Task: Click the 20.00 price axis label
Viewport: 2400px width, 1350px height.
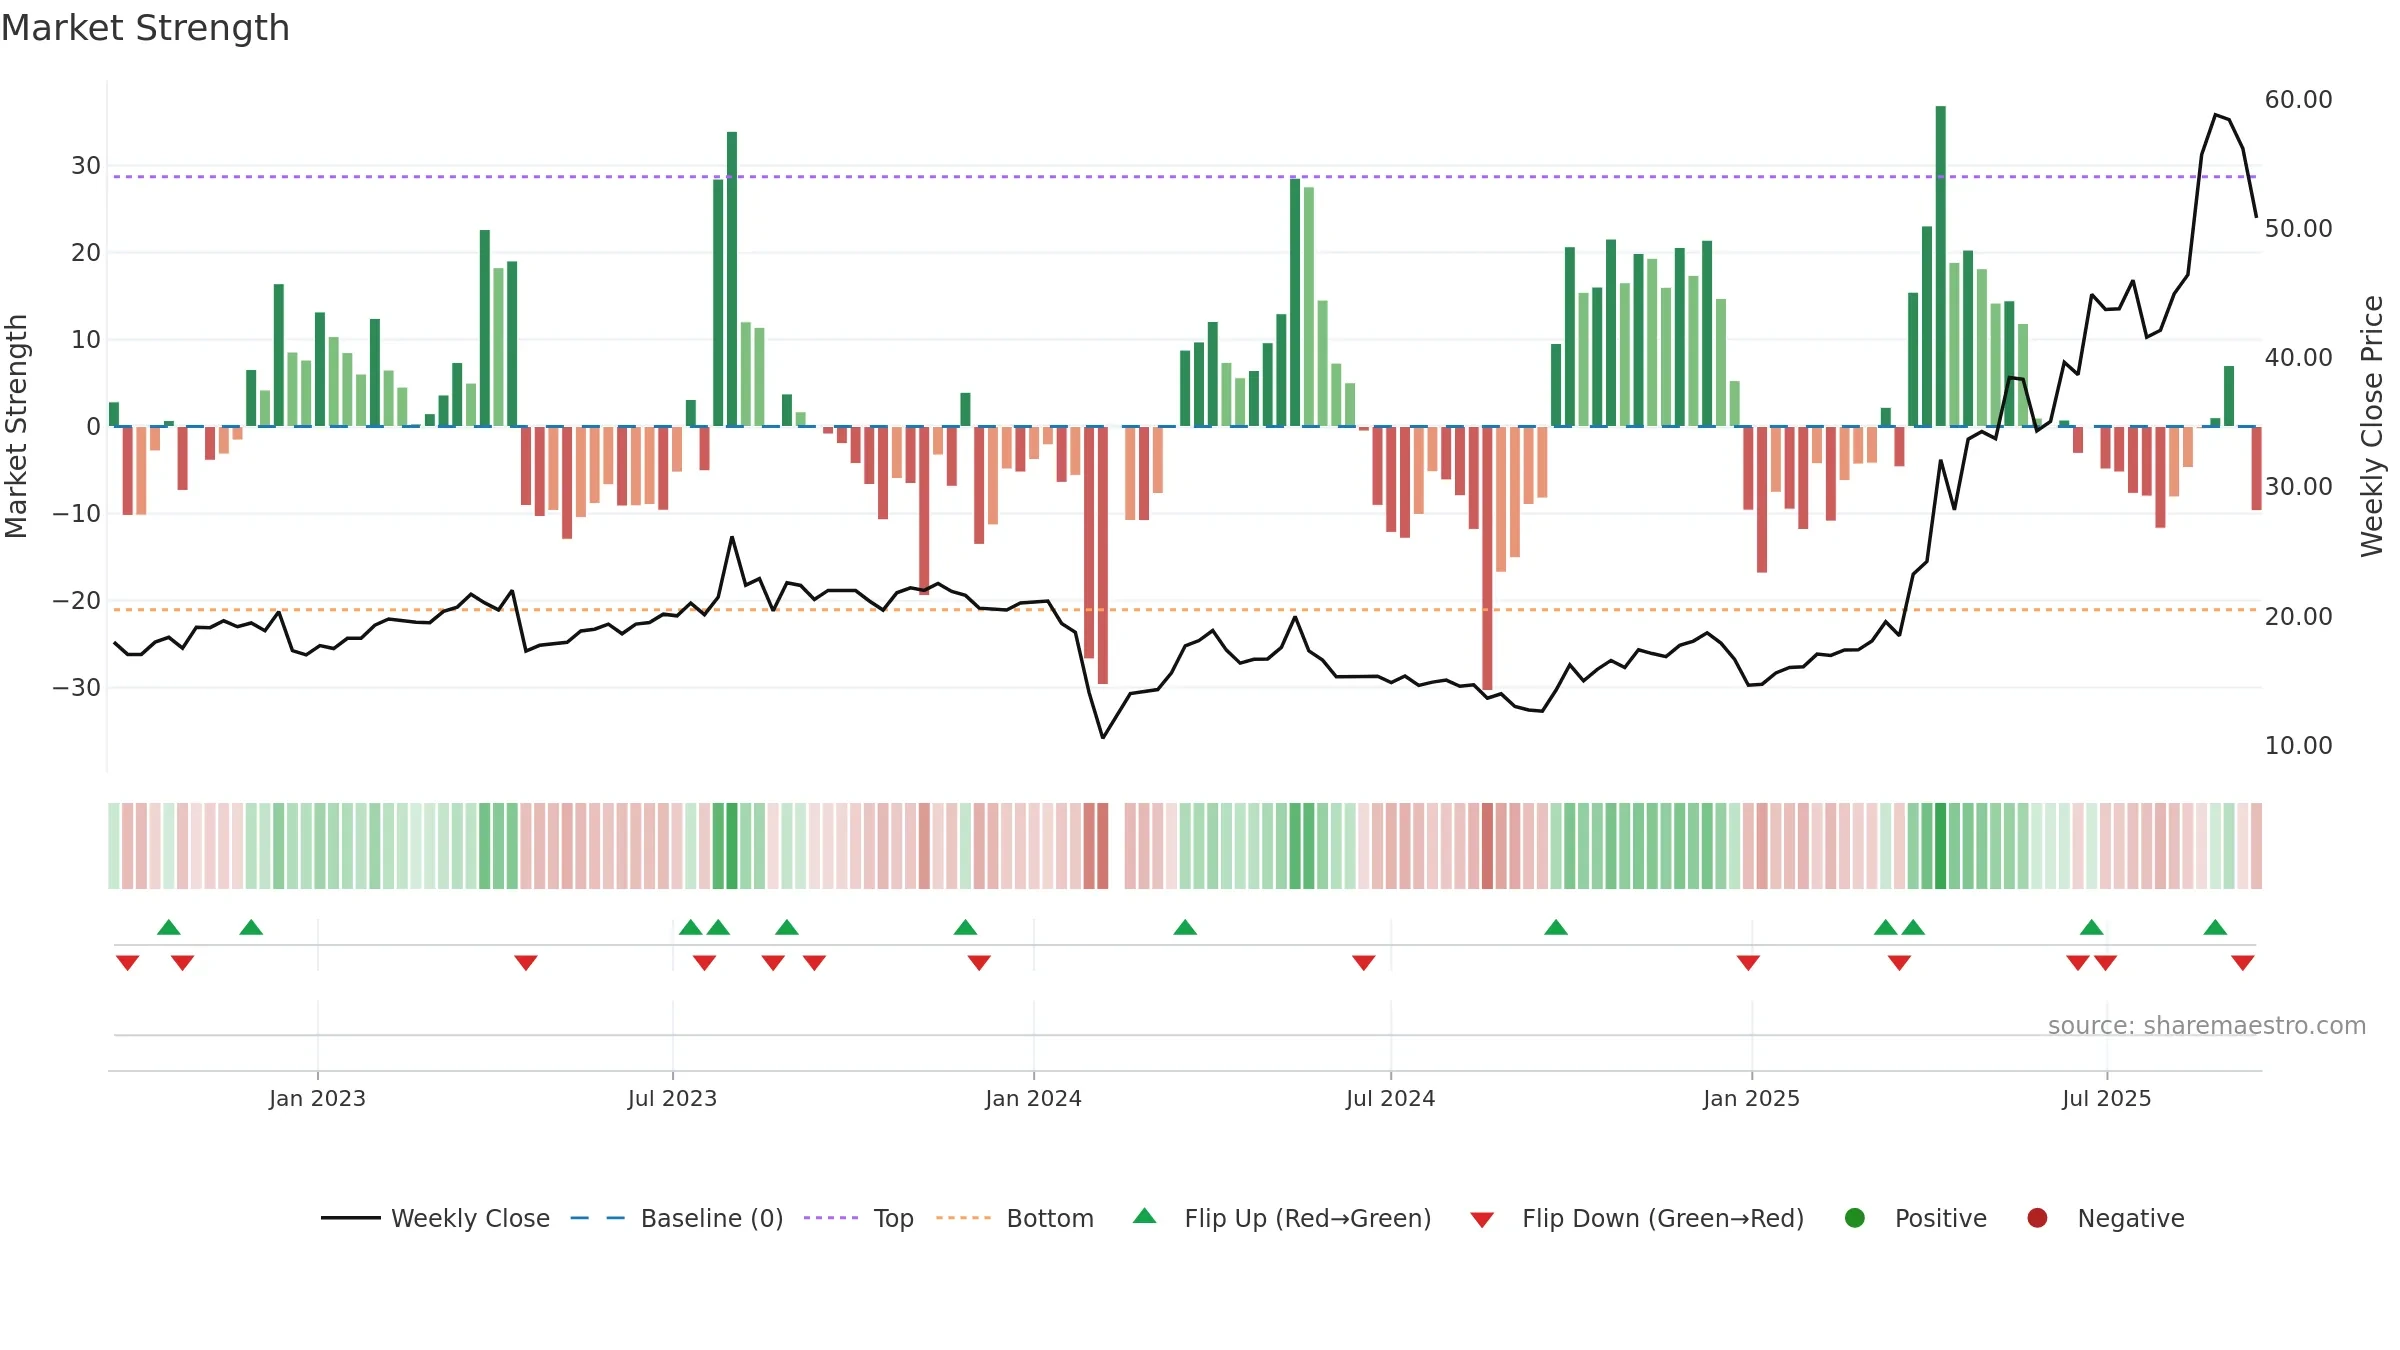Action: 2298,617
